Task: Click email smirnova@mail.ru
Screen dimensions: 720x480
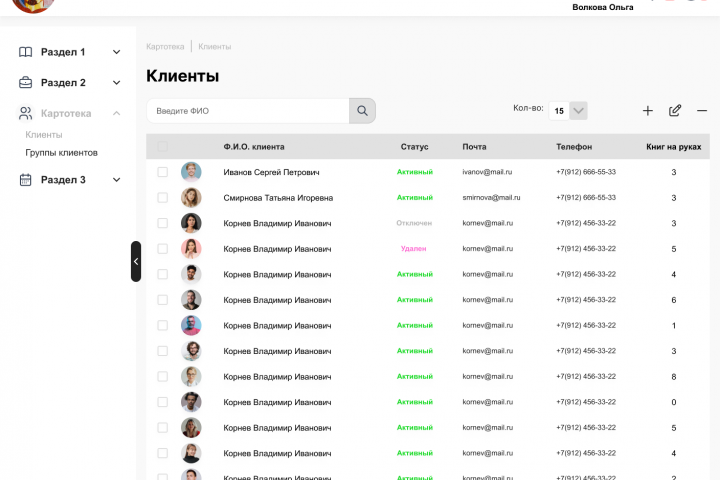Action: point(491,198)
